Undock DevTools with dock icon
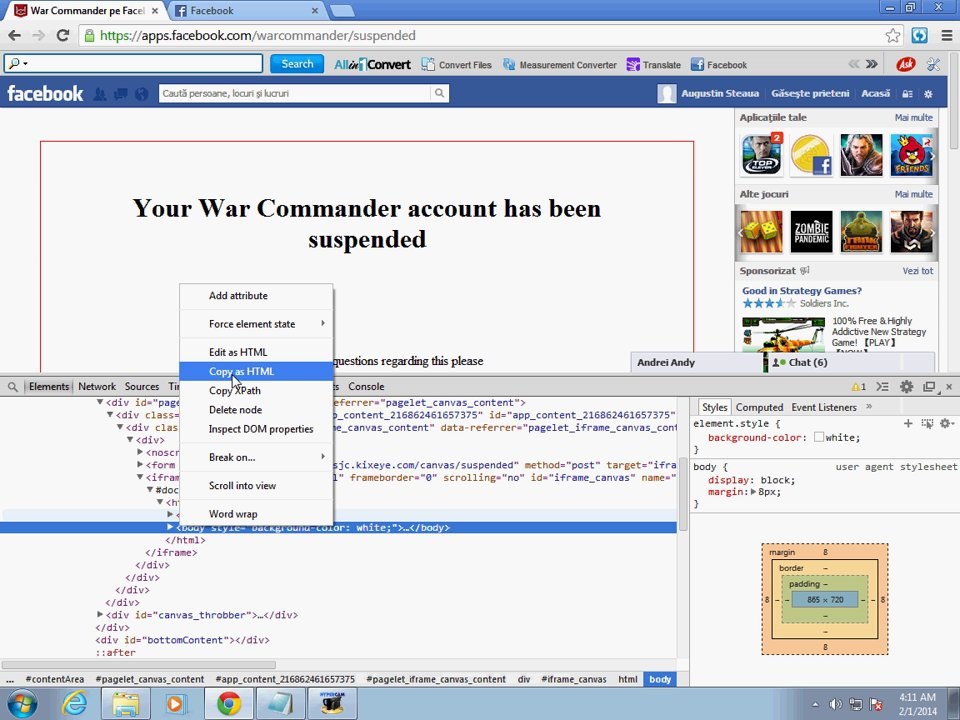Viewport: 960px width, 720px height. click(x=929, y=386)
